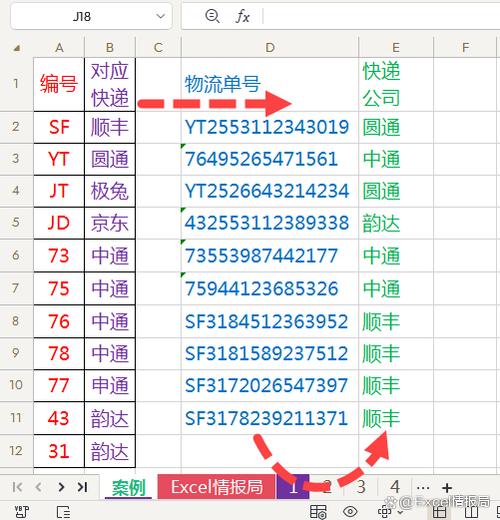Select code 43 in column A

point(59,418)
